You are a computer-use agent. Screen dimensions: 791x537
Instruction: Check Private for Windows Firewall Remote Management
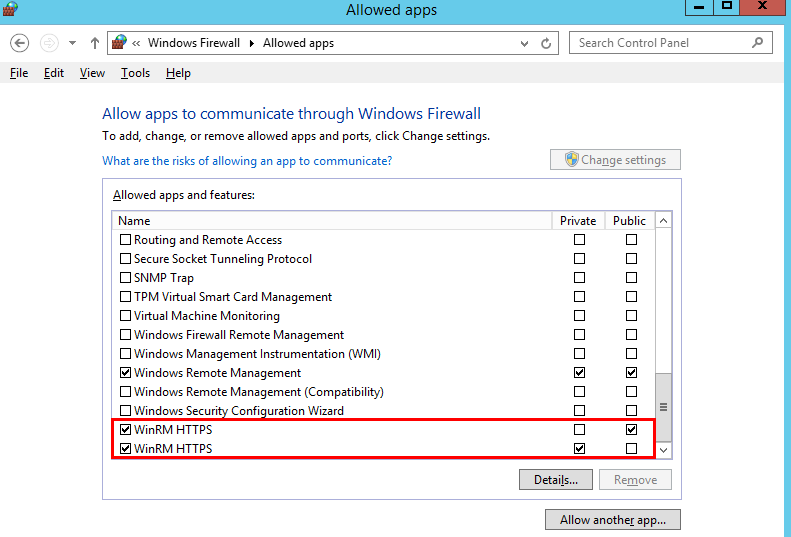[x=579, y=335]
